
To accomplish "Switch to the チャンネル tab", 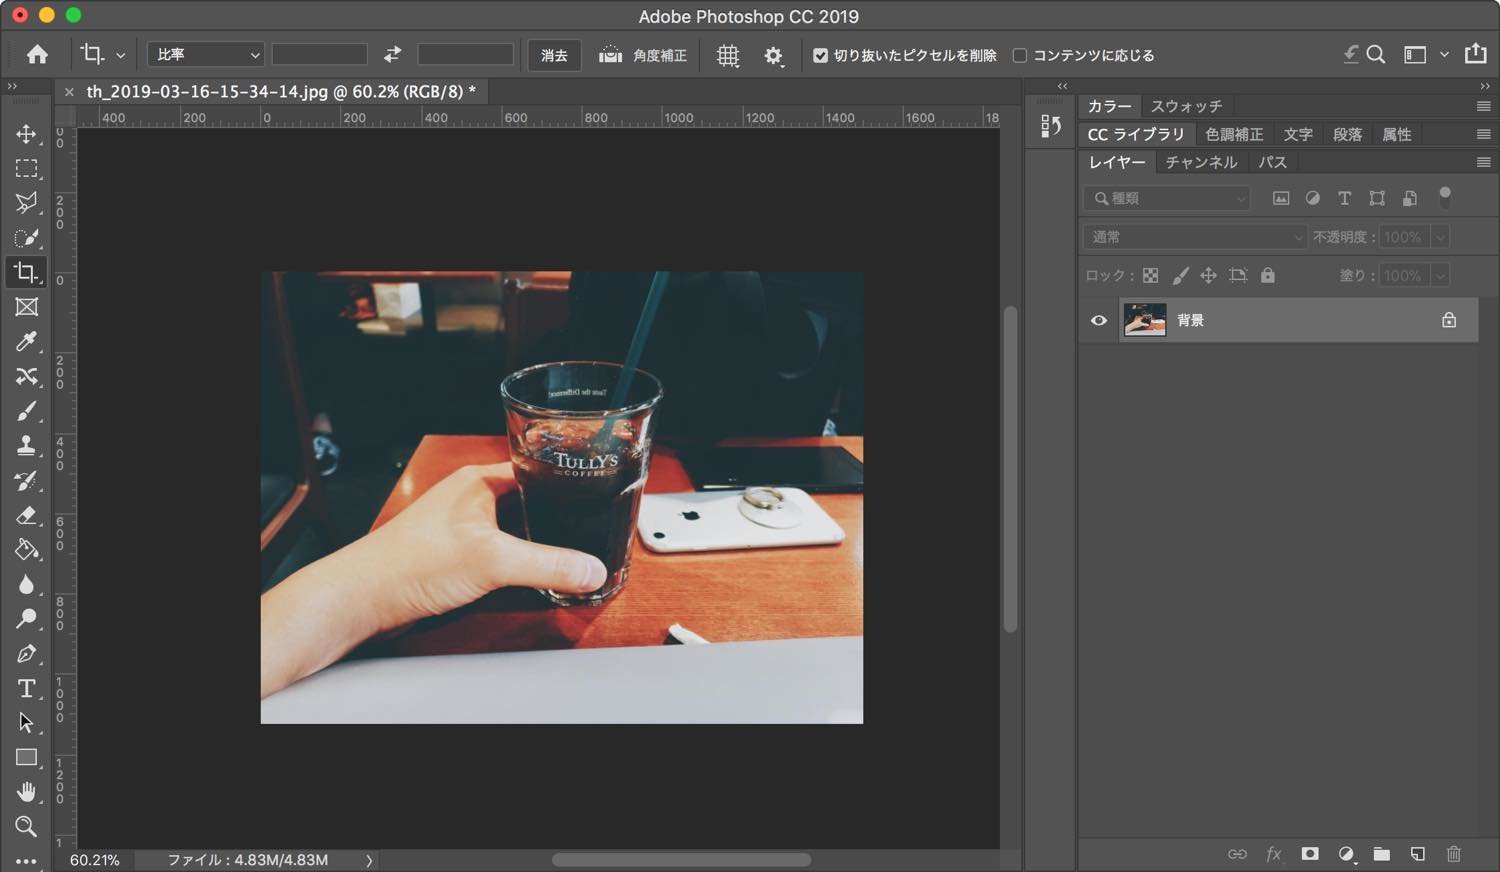I will (x=1201, y=162).
